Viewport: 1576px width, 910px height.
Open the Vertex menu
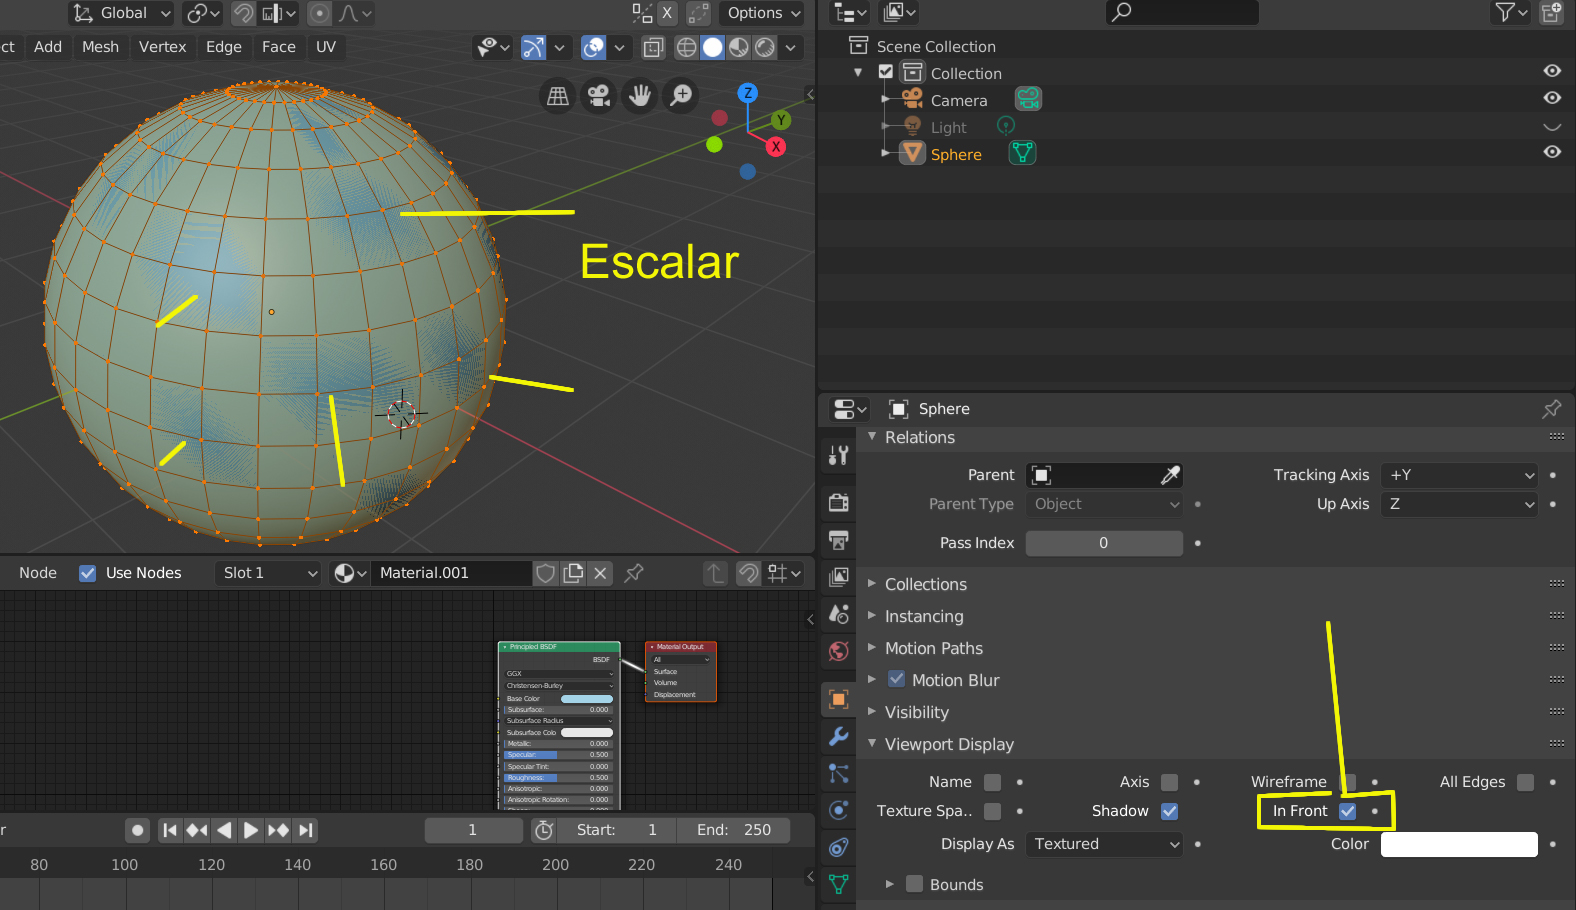(x=162, y=47)
